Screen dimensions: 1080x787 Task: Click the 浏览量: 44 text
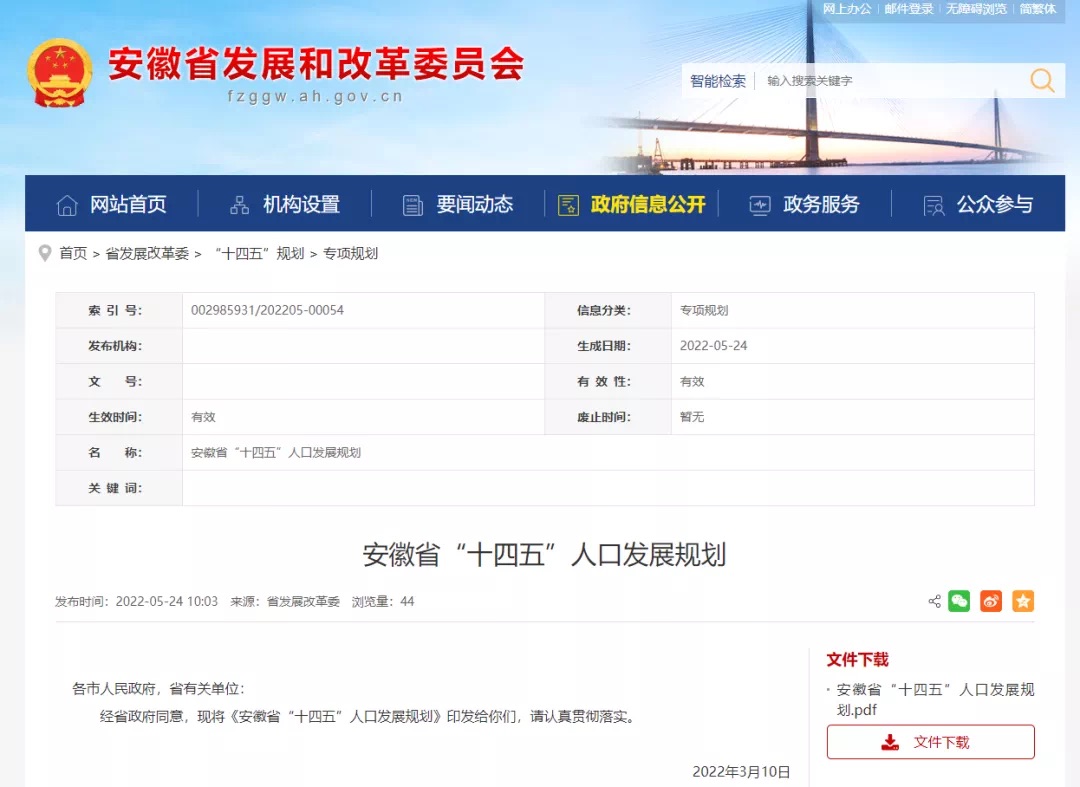coord(383,601)
